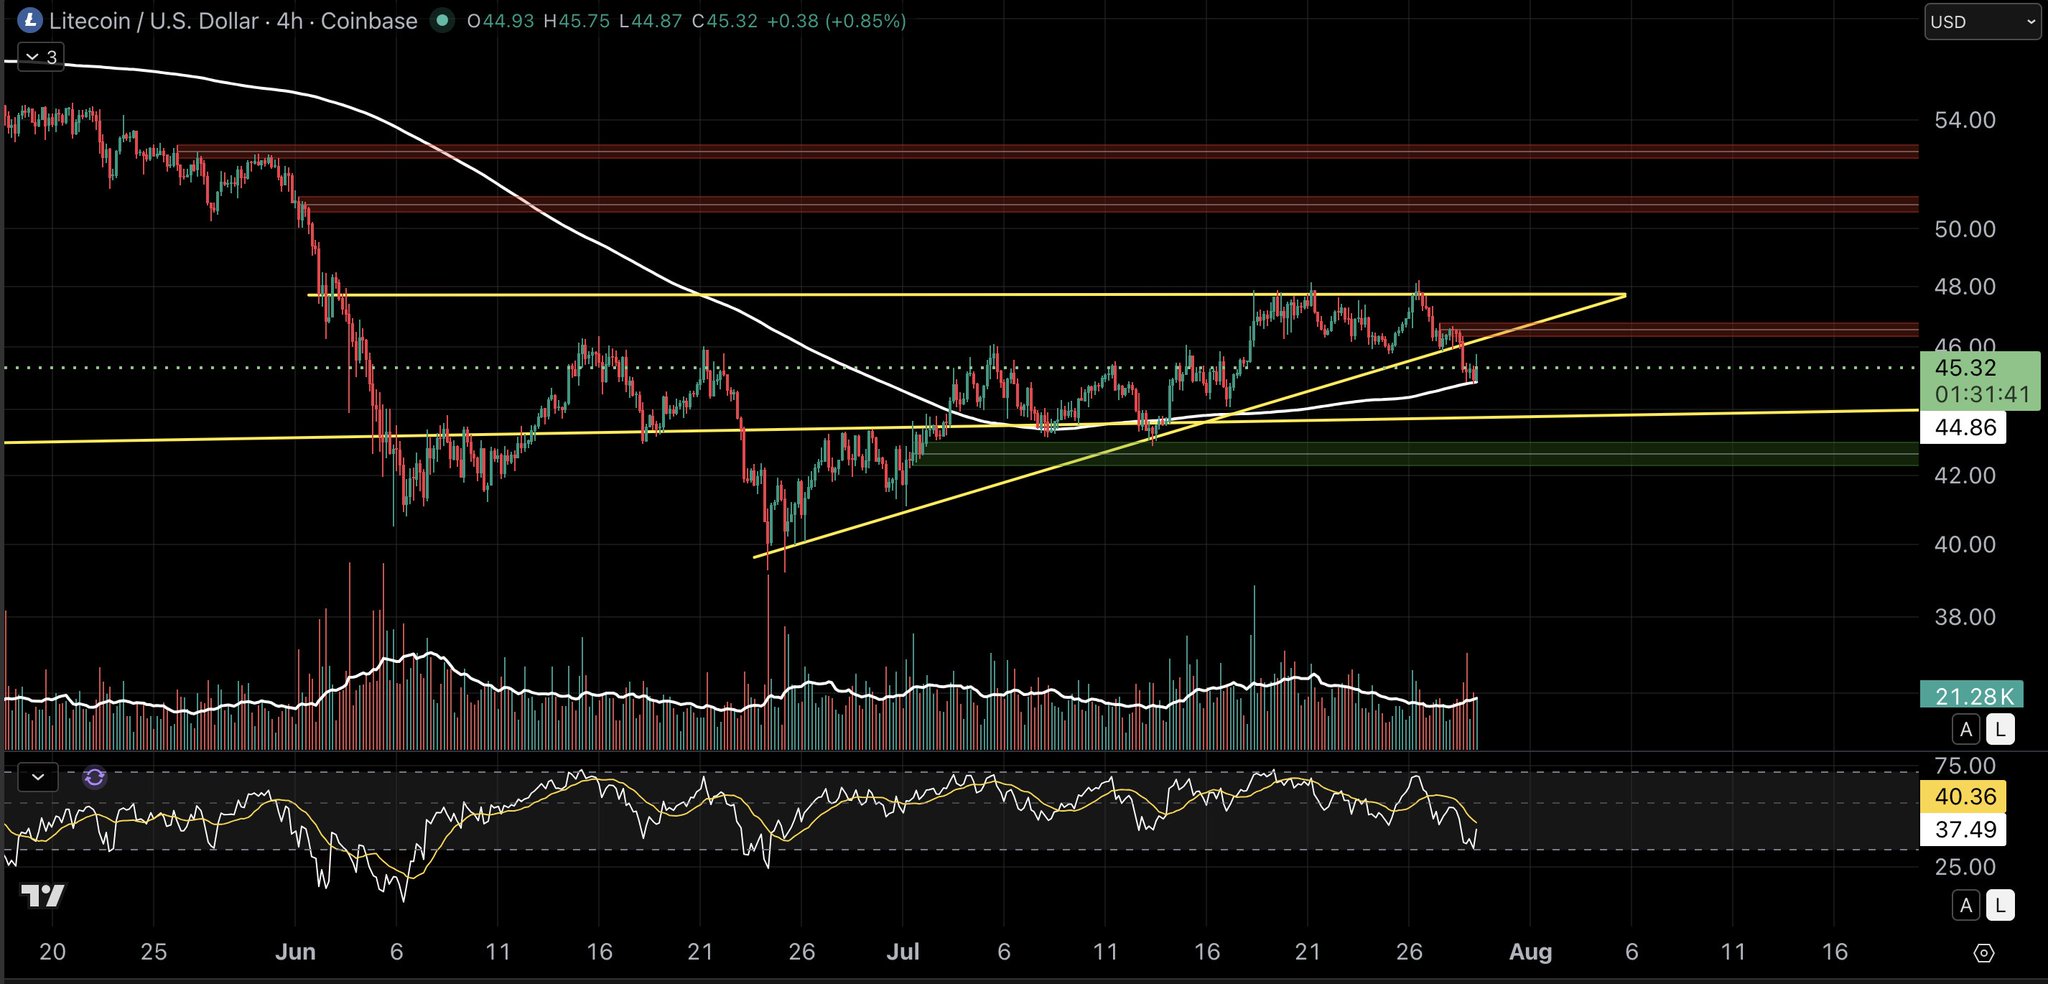Click the 75.00 level on the RSI axis
The image size is (2048, 984).
[1965, 766]
